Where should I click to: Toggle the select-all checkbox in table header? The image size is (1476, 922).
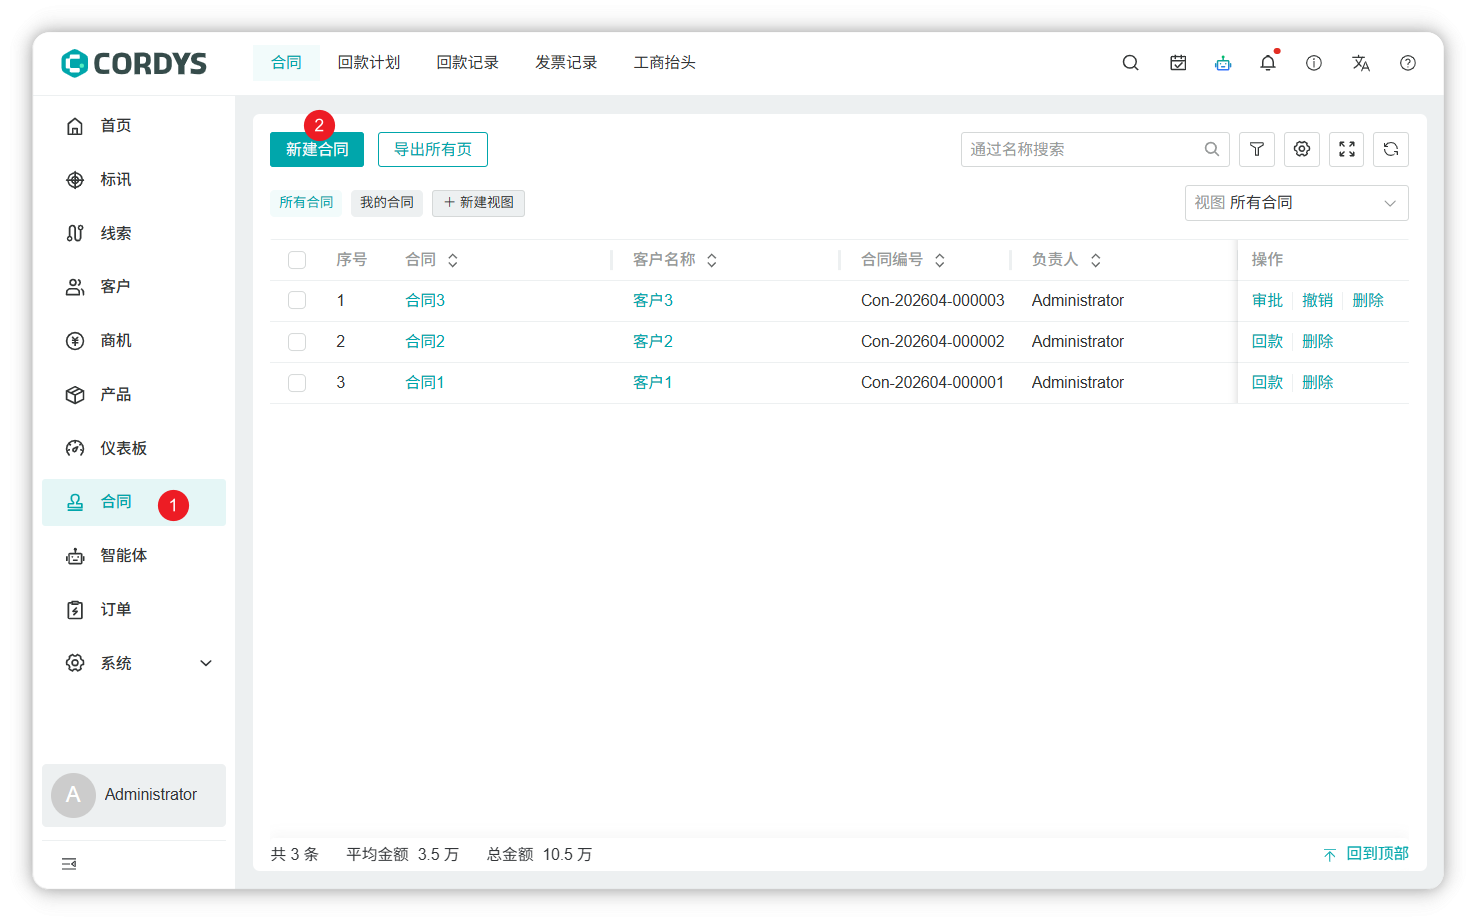coord(297,260)
